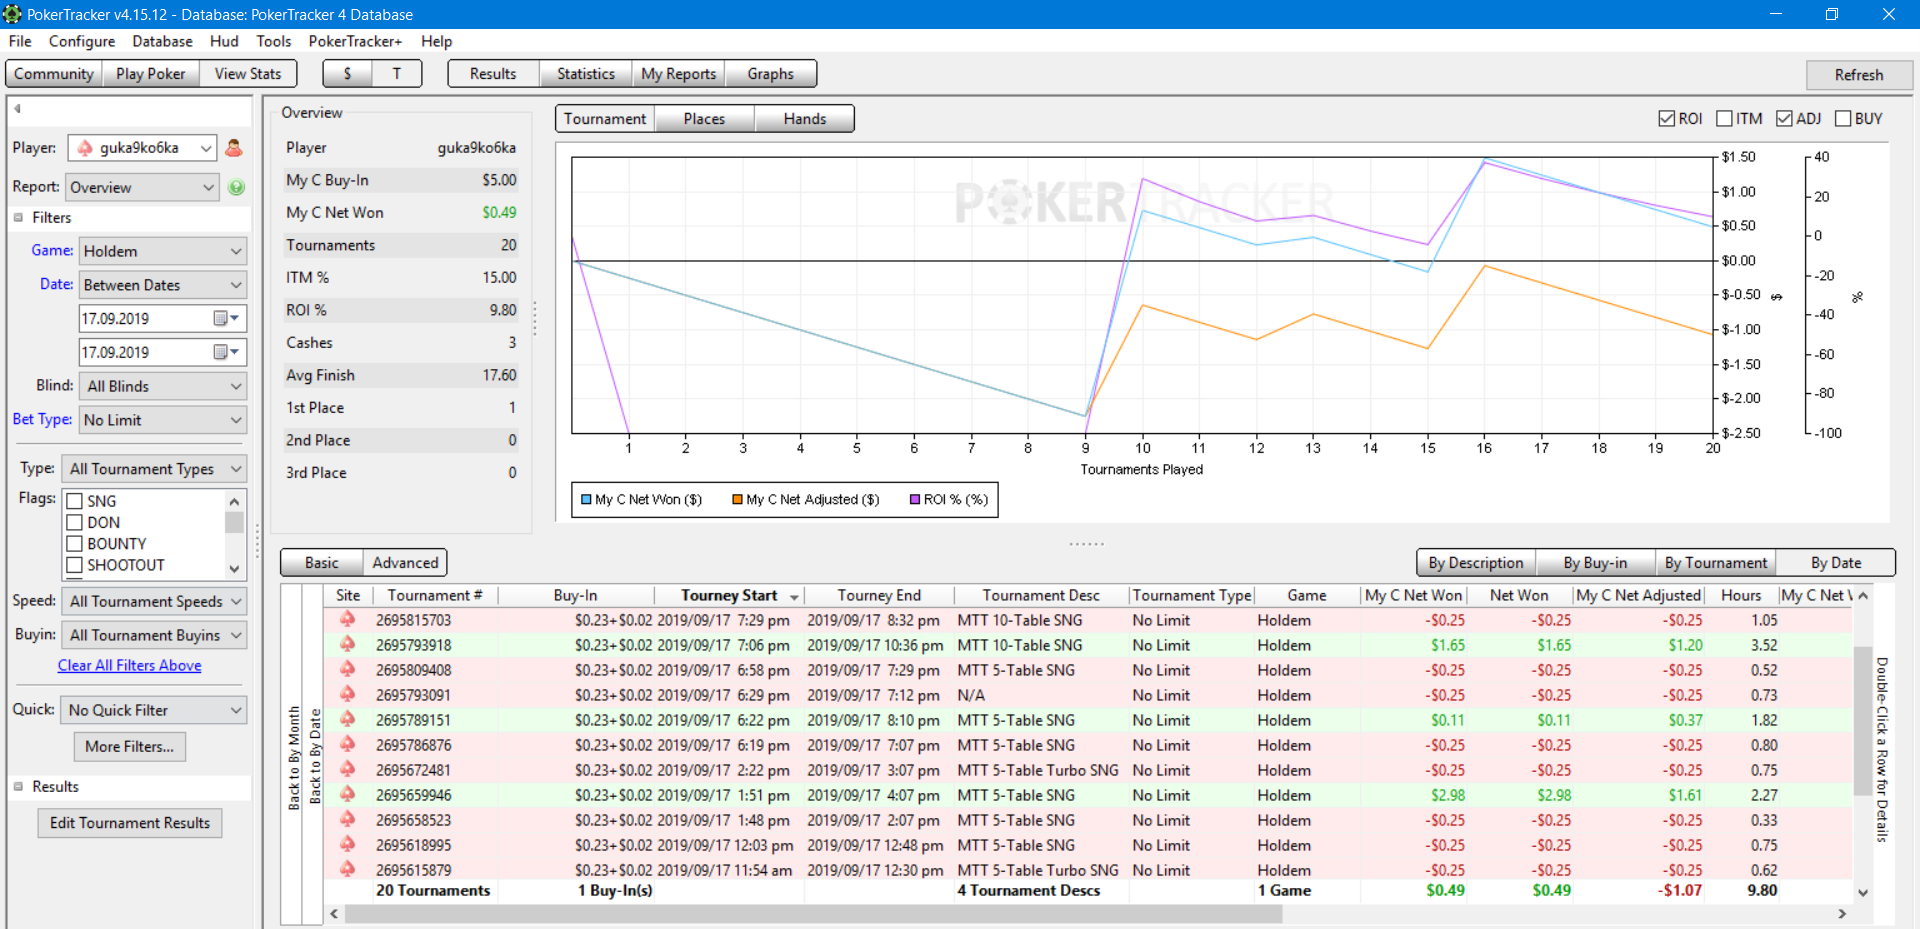Click Clear All Filters Above link
The height and width of the screenshot is (929, 1920).
click(x=129, y=666)
